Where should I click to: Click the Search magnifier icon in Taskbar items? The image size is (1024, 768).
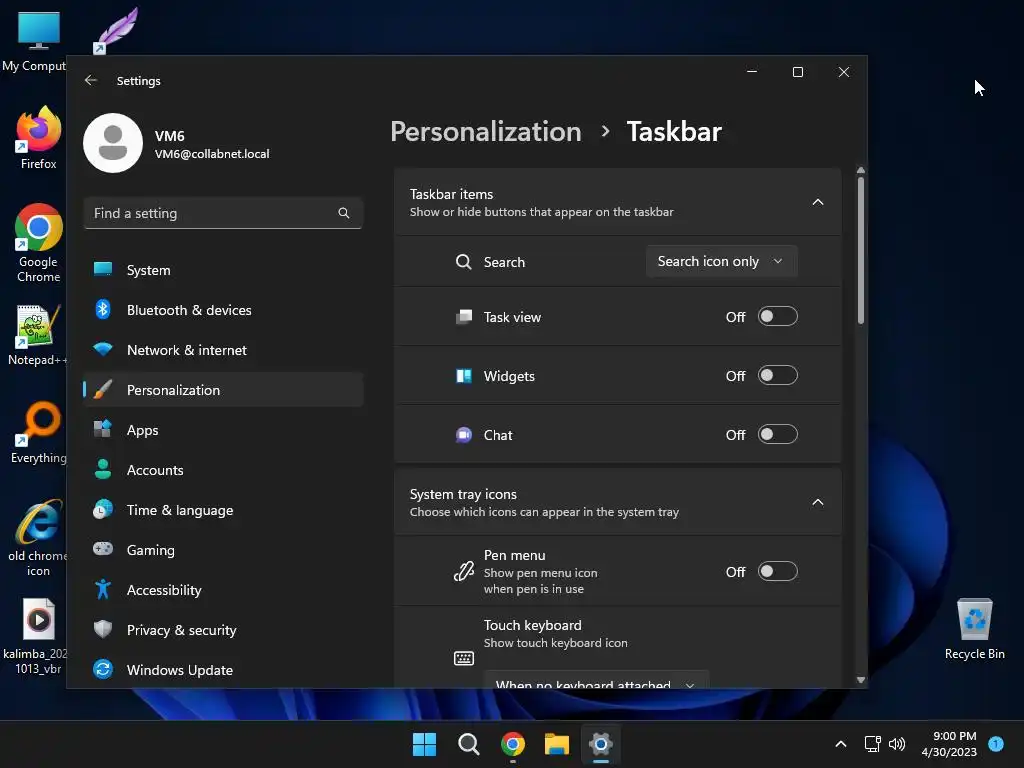tap(464, 262)
